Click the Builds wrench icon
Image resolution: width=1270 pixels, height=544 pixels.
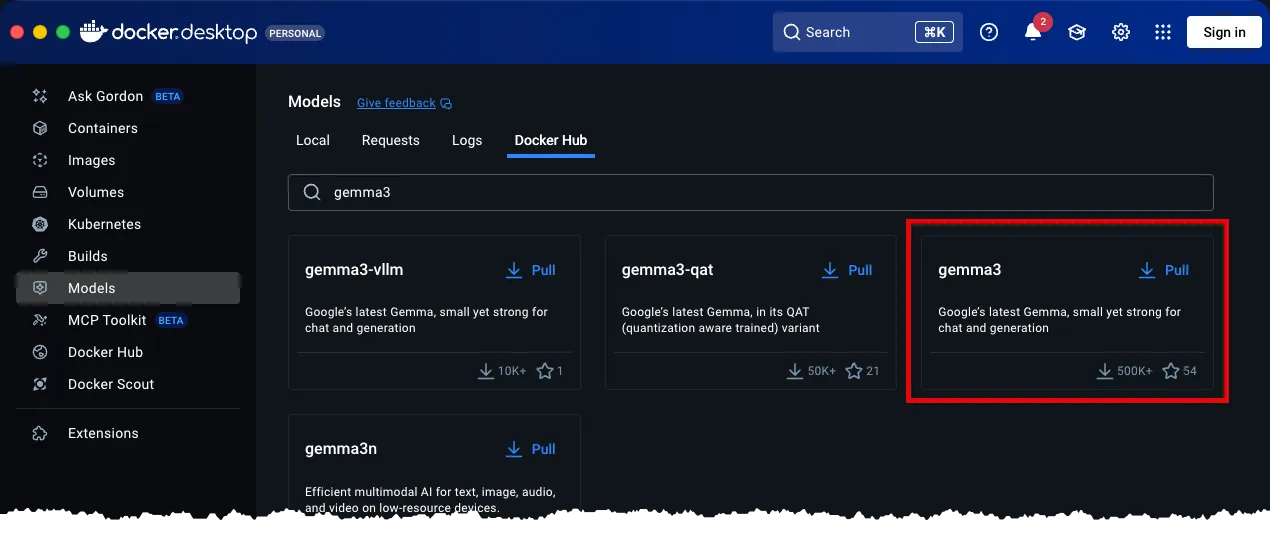pos(40,256)
